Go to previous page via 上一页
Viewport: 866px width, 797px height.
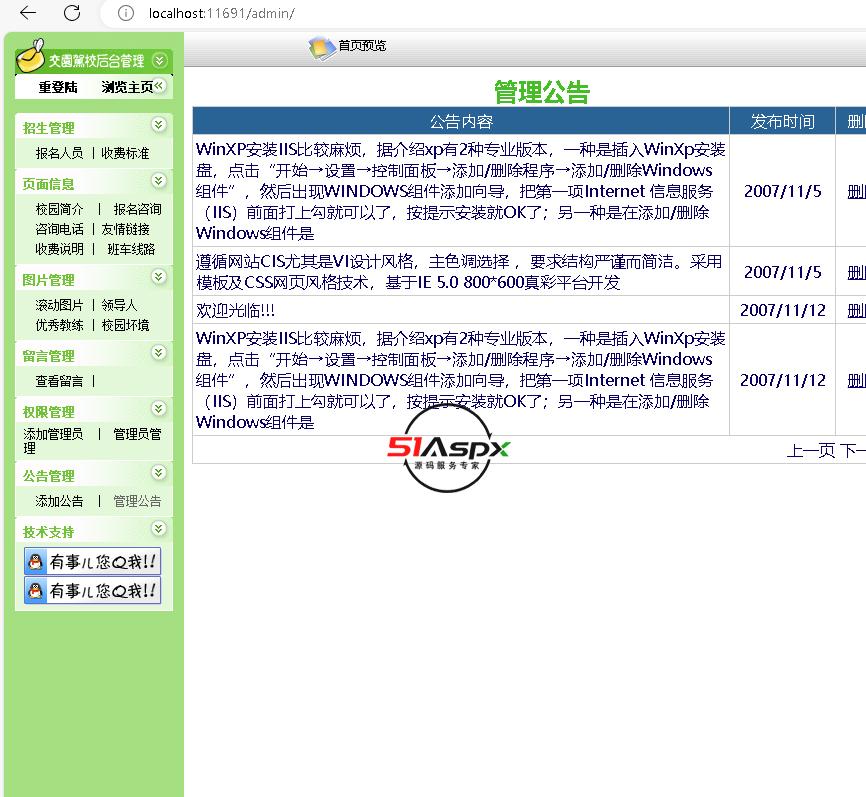pyautogui.click(x=811, y=451)
